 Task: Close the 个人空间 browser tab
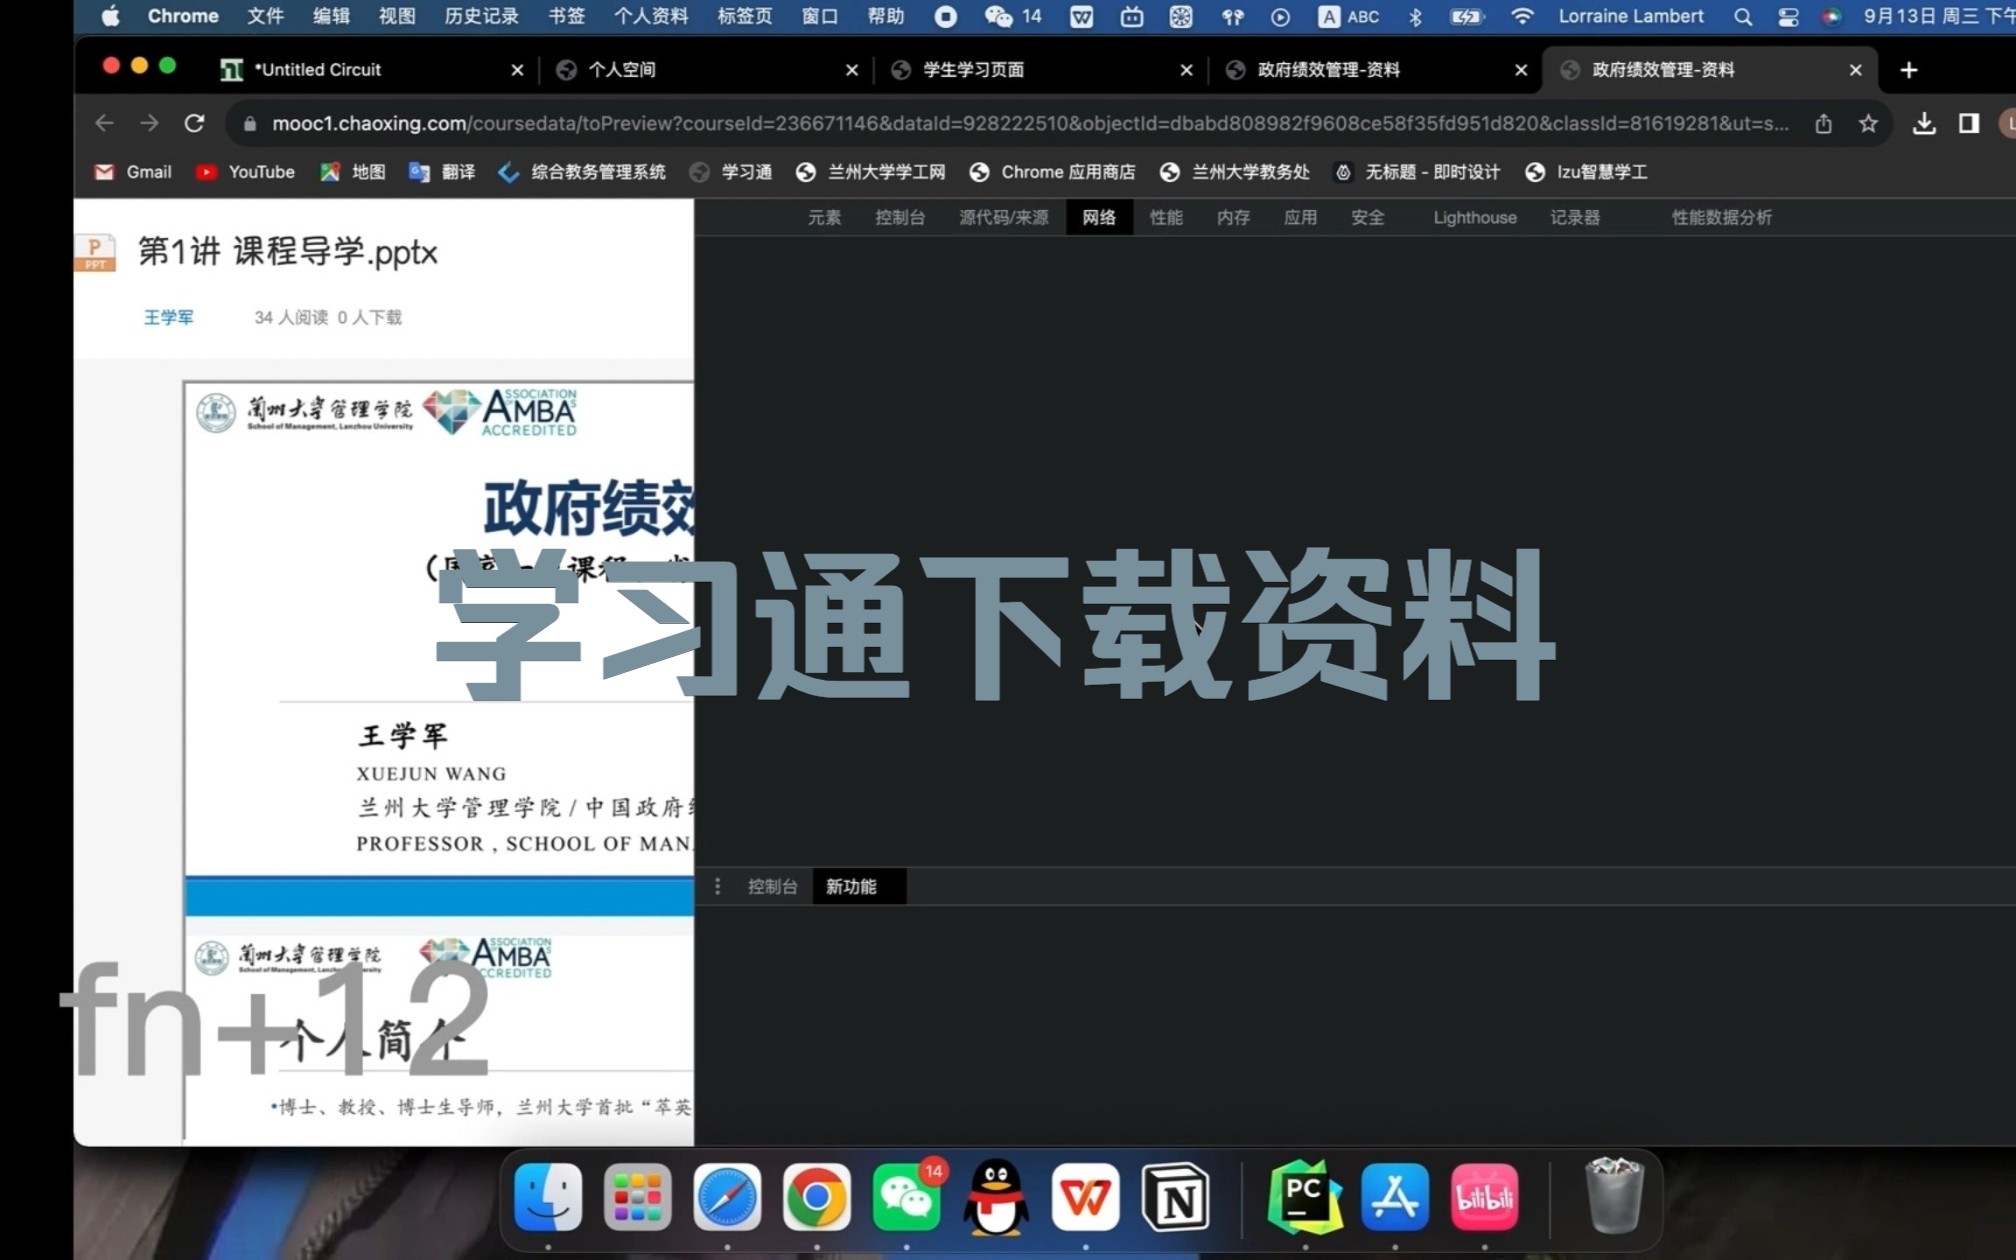click(x=851, y=70)
